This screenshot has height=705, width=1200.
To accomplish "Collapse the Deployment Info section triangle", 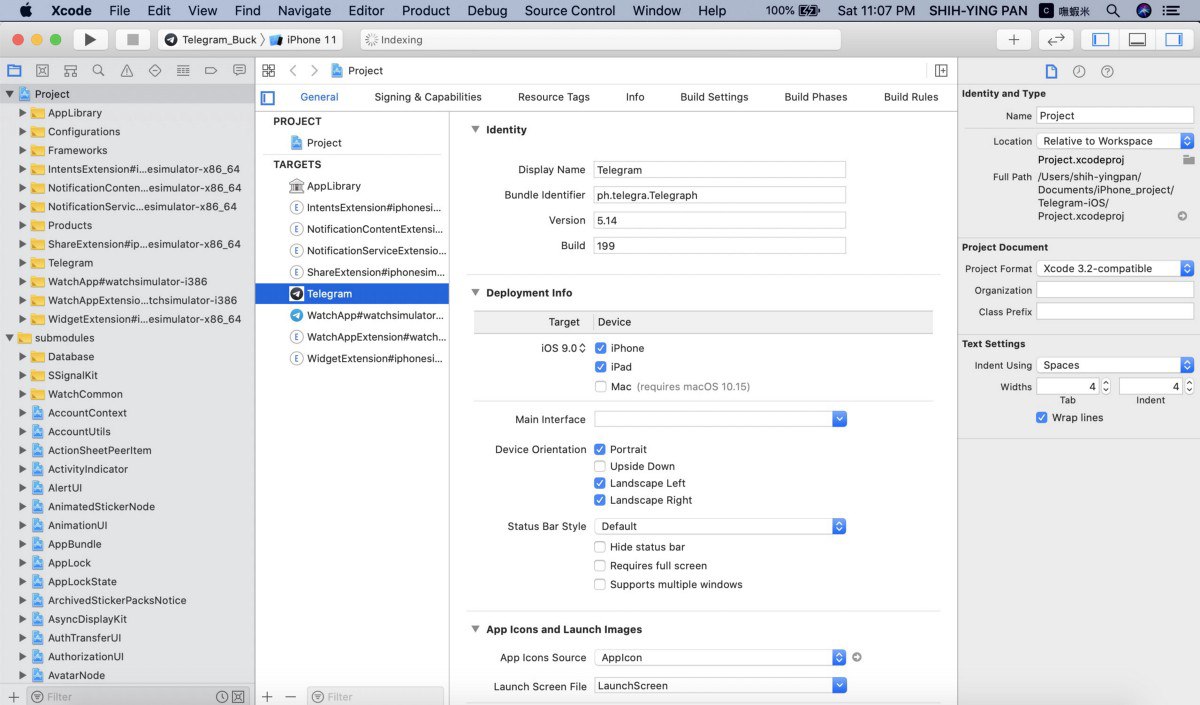I will pyautogui.click(x=475, y=293).
